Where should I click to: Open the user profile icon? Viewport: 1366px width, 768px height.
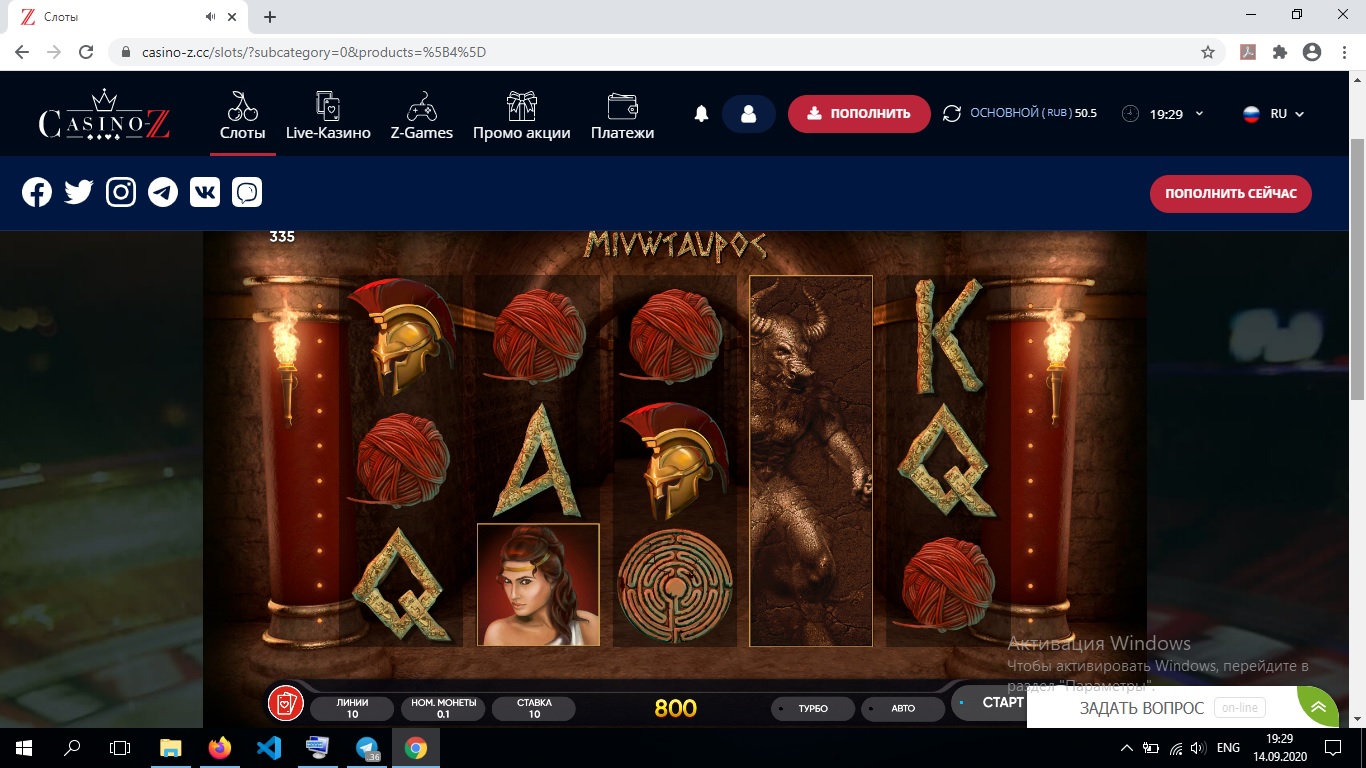click(x=748, y=114)
